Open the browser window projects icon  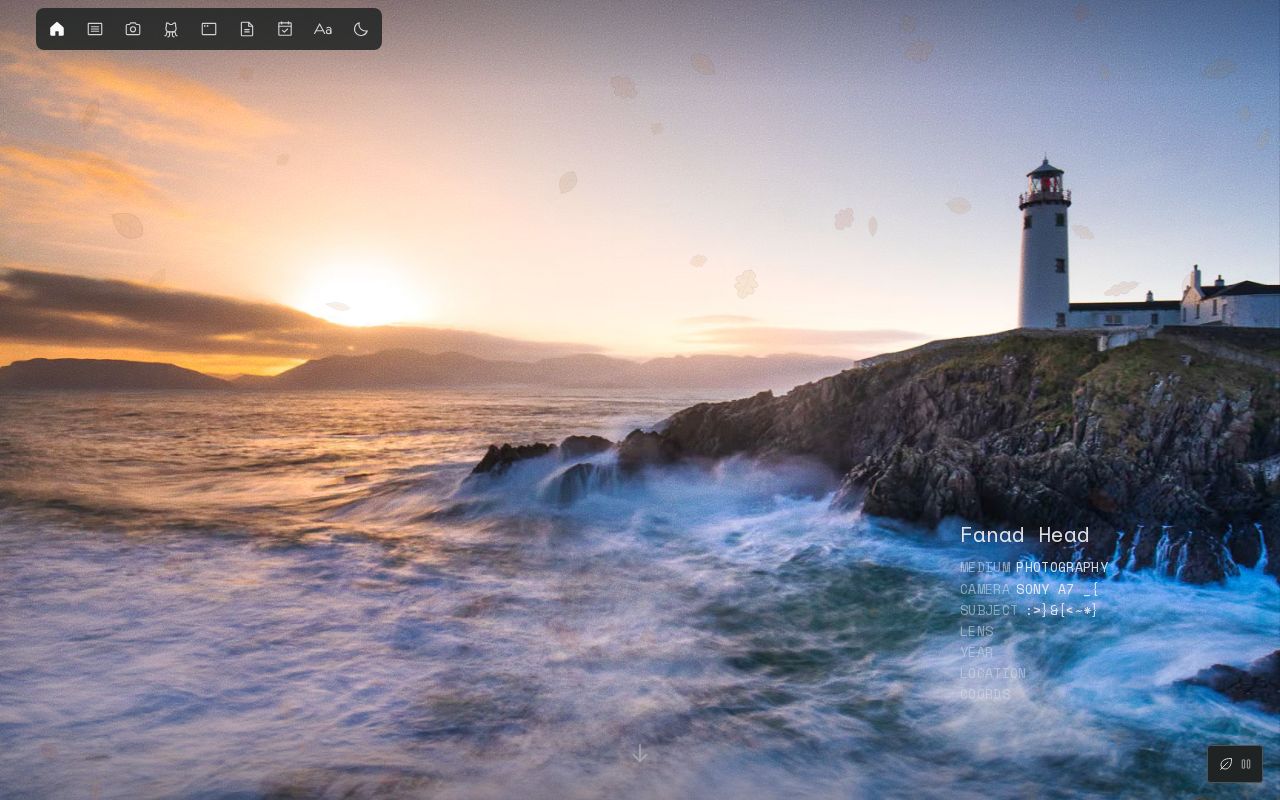click(209, 29)
